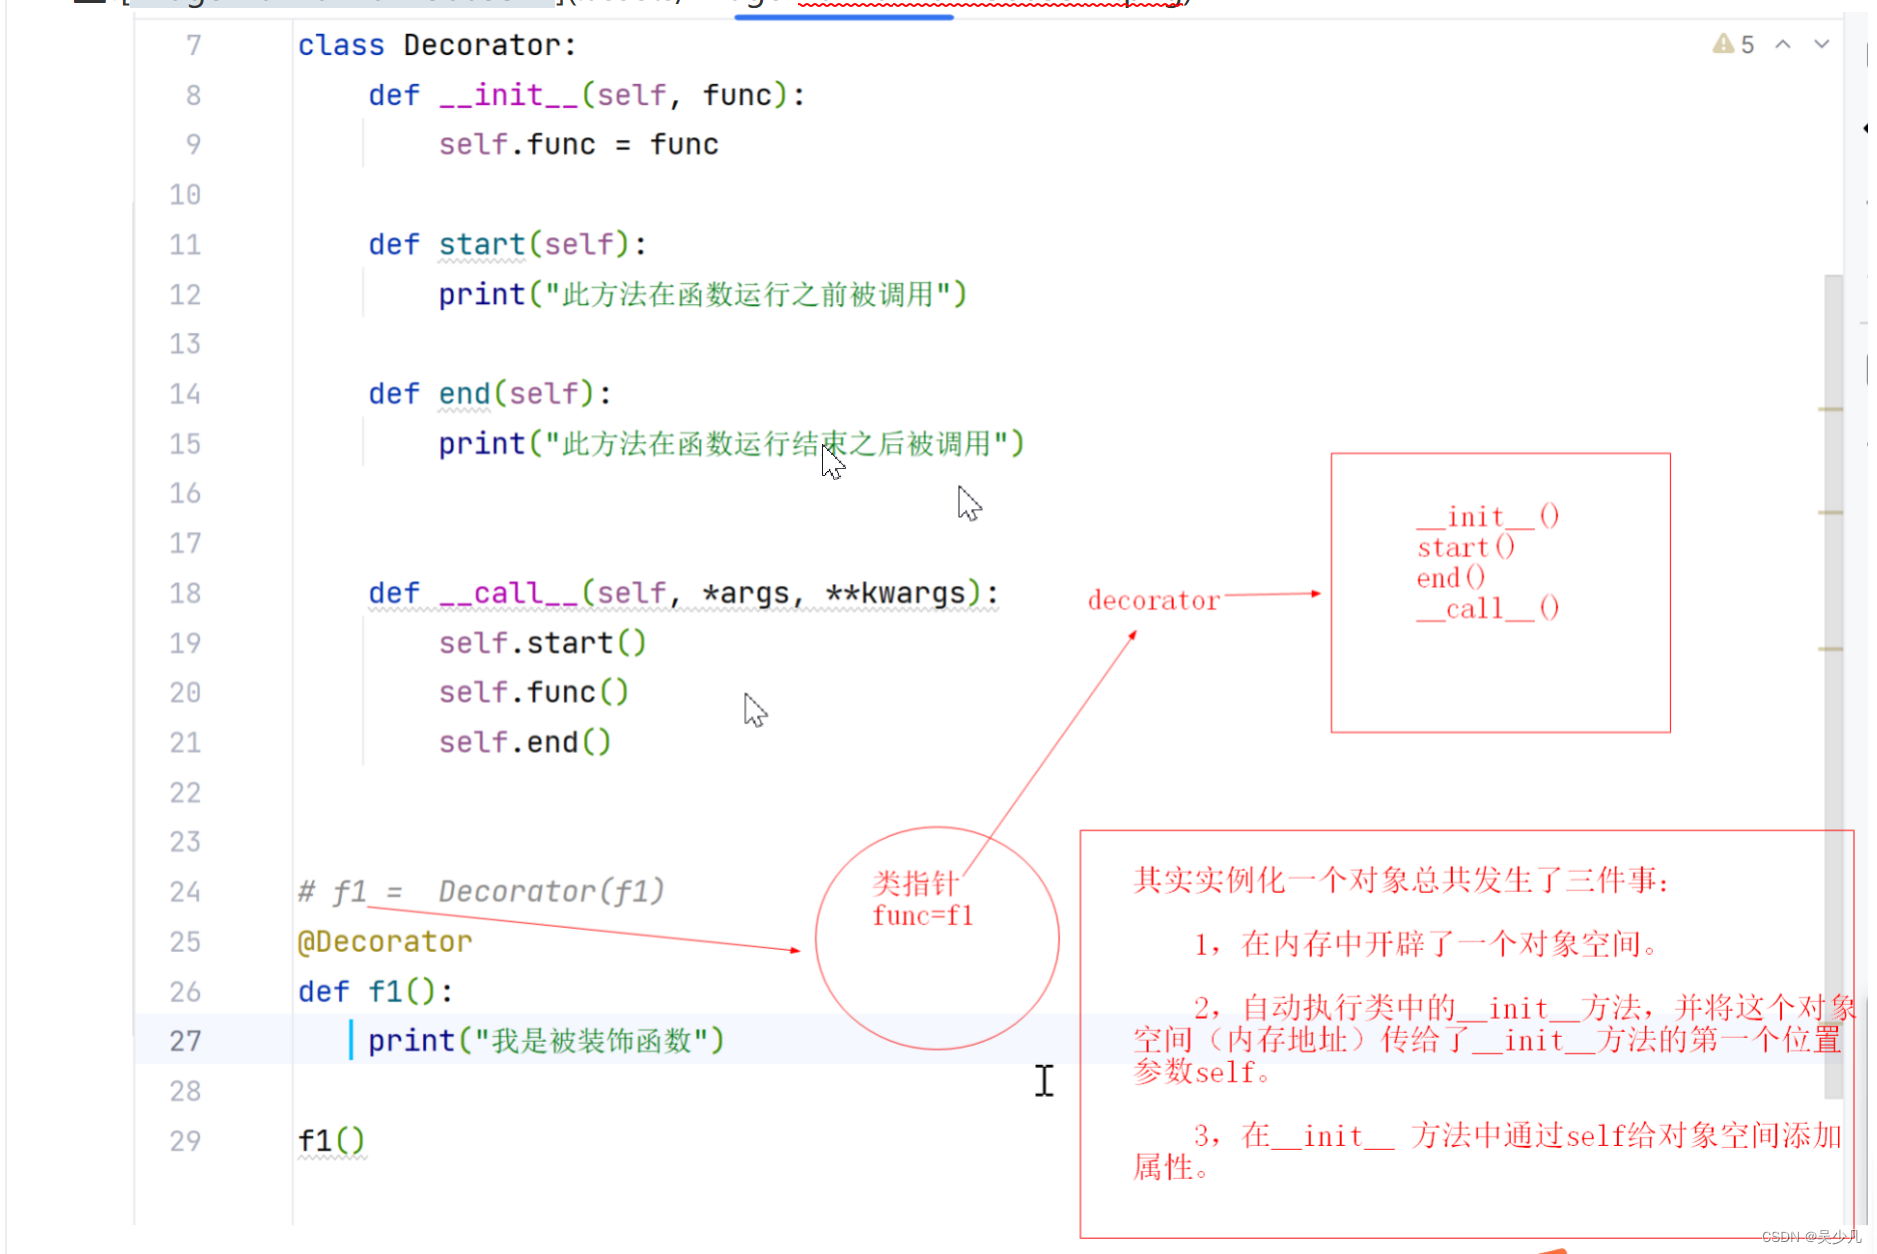
Task: Click the inspections count showing 5
Action: click(x=1746, y=44)
